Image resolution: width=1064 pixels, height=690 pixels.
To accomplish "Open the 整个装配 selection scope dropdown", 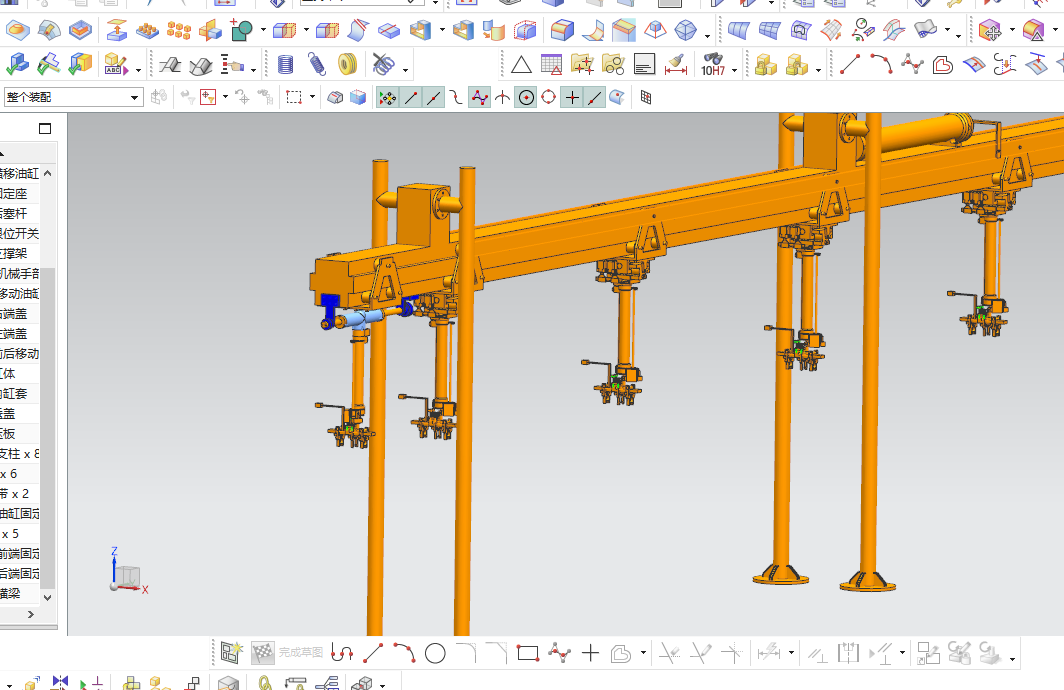I will click(x=135, y=97).
